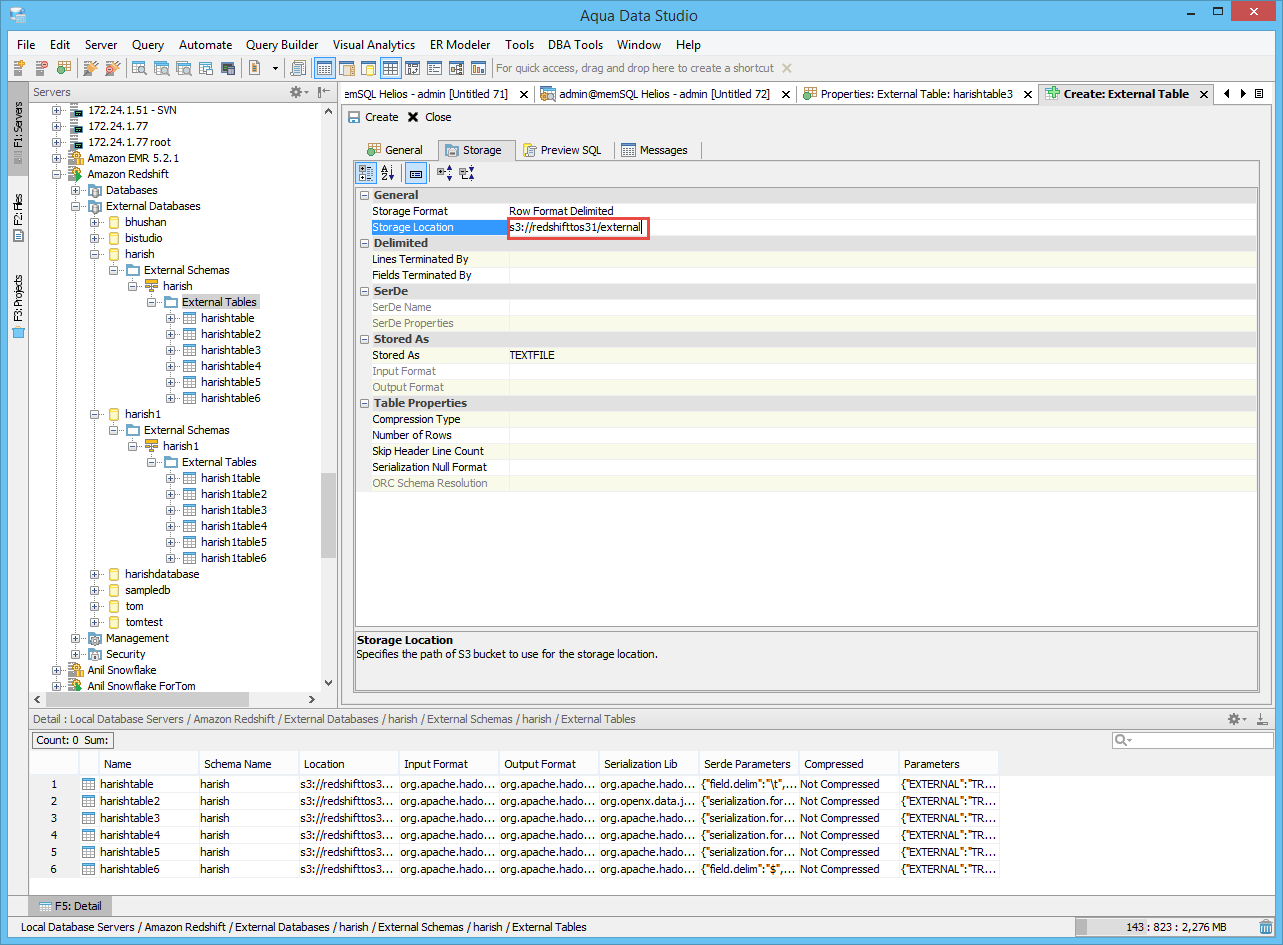Image resolution: width=1283 pixels, height=945 pixels.
Task: Open the Servers panel settings gear
Action: tap(298, 92)
